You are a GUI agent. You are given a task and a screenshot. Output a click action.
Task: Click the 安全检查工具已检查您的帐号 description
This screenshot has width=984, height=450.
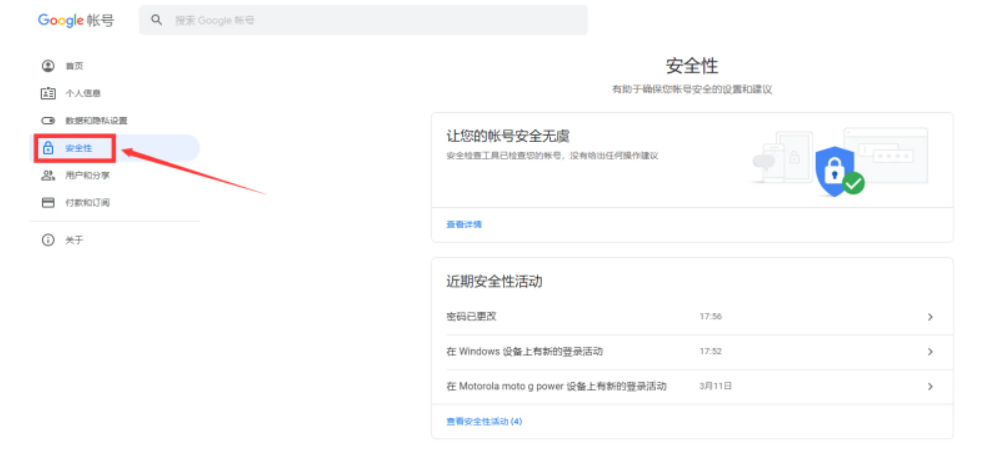552,155
